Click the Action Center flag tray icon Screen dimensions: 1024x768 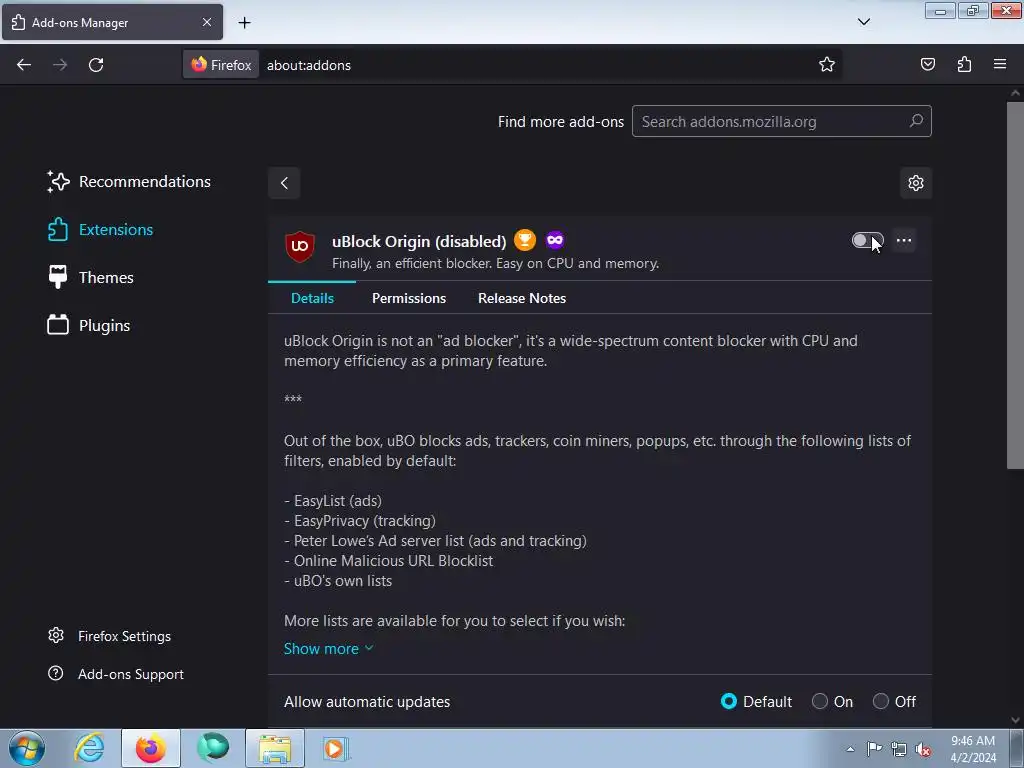click(874, 749)
